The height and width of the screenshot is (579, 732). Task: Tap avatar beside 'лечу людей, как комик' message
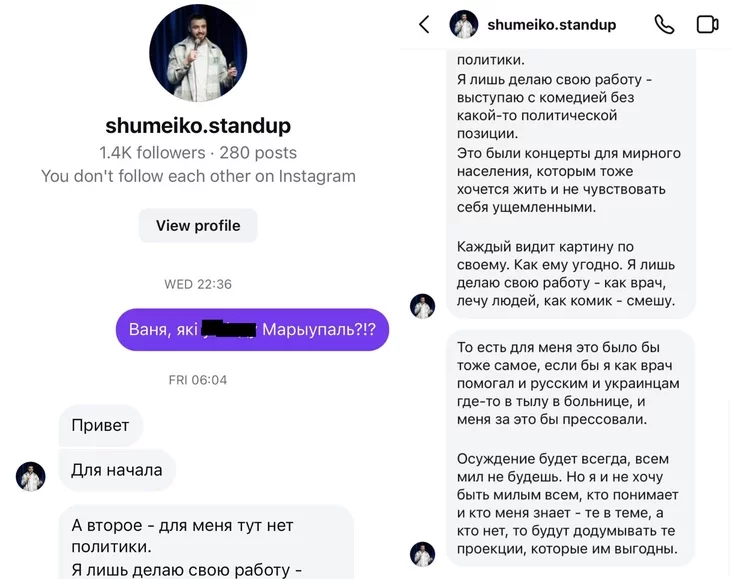point(422,306)
